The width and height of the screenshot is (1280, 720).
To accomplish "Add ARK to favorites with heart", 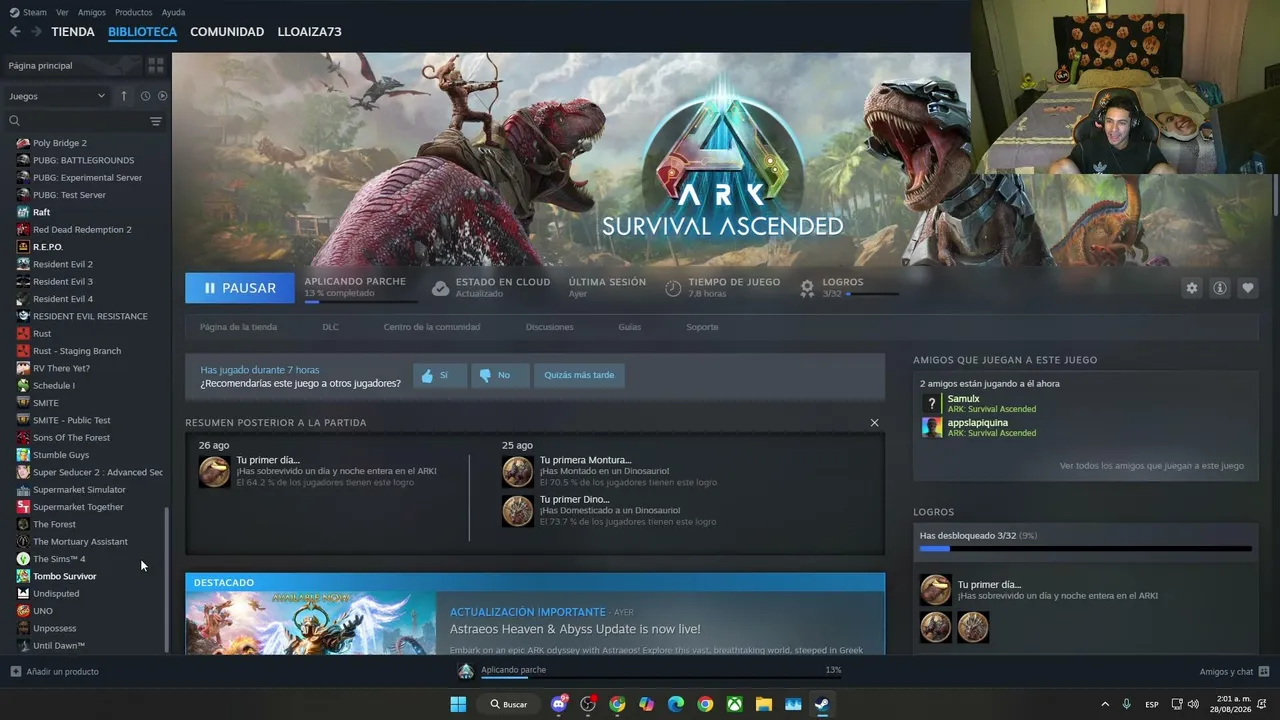I will pos(1248,288).
